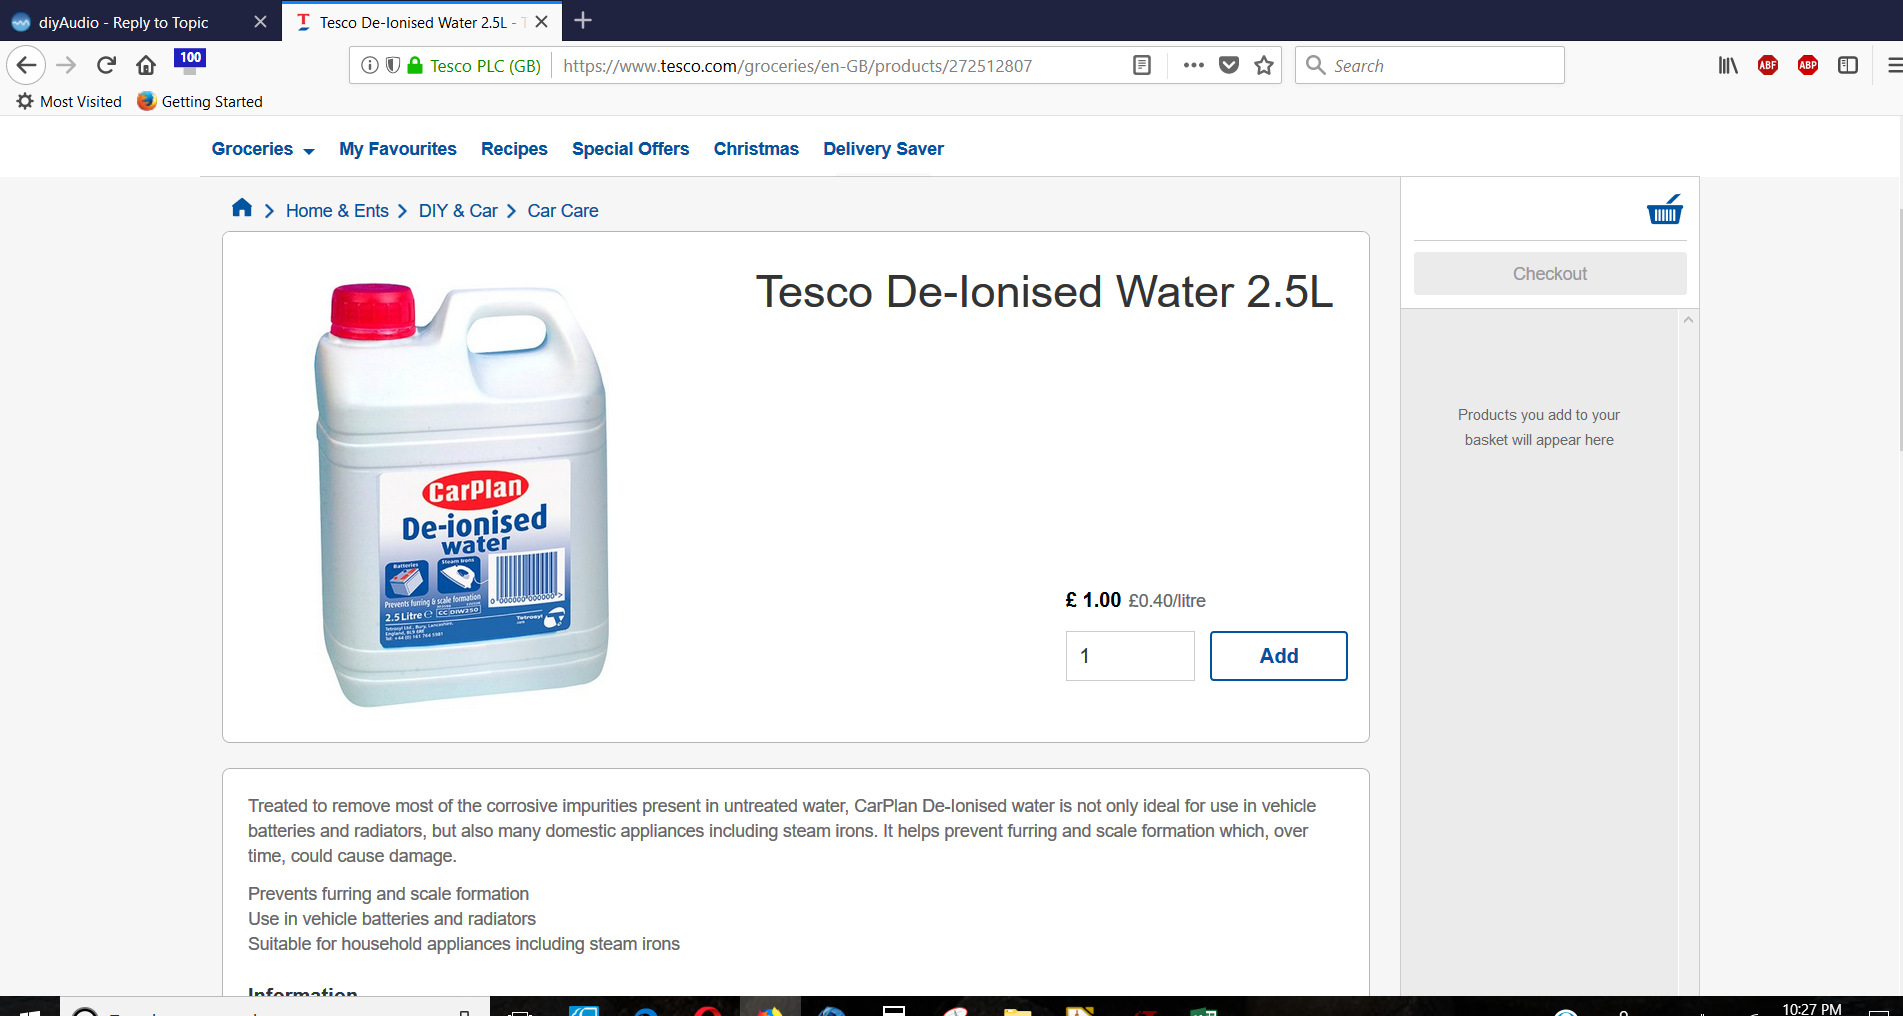This screenshot has width=1903, height=1016.
Task: Go back using the browser back arrow
Action: (x=26, y=66)
